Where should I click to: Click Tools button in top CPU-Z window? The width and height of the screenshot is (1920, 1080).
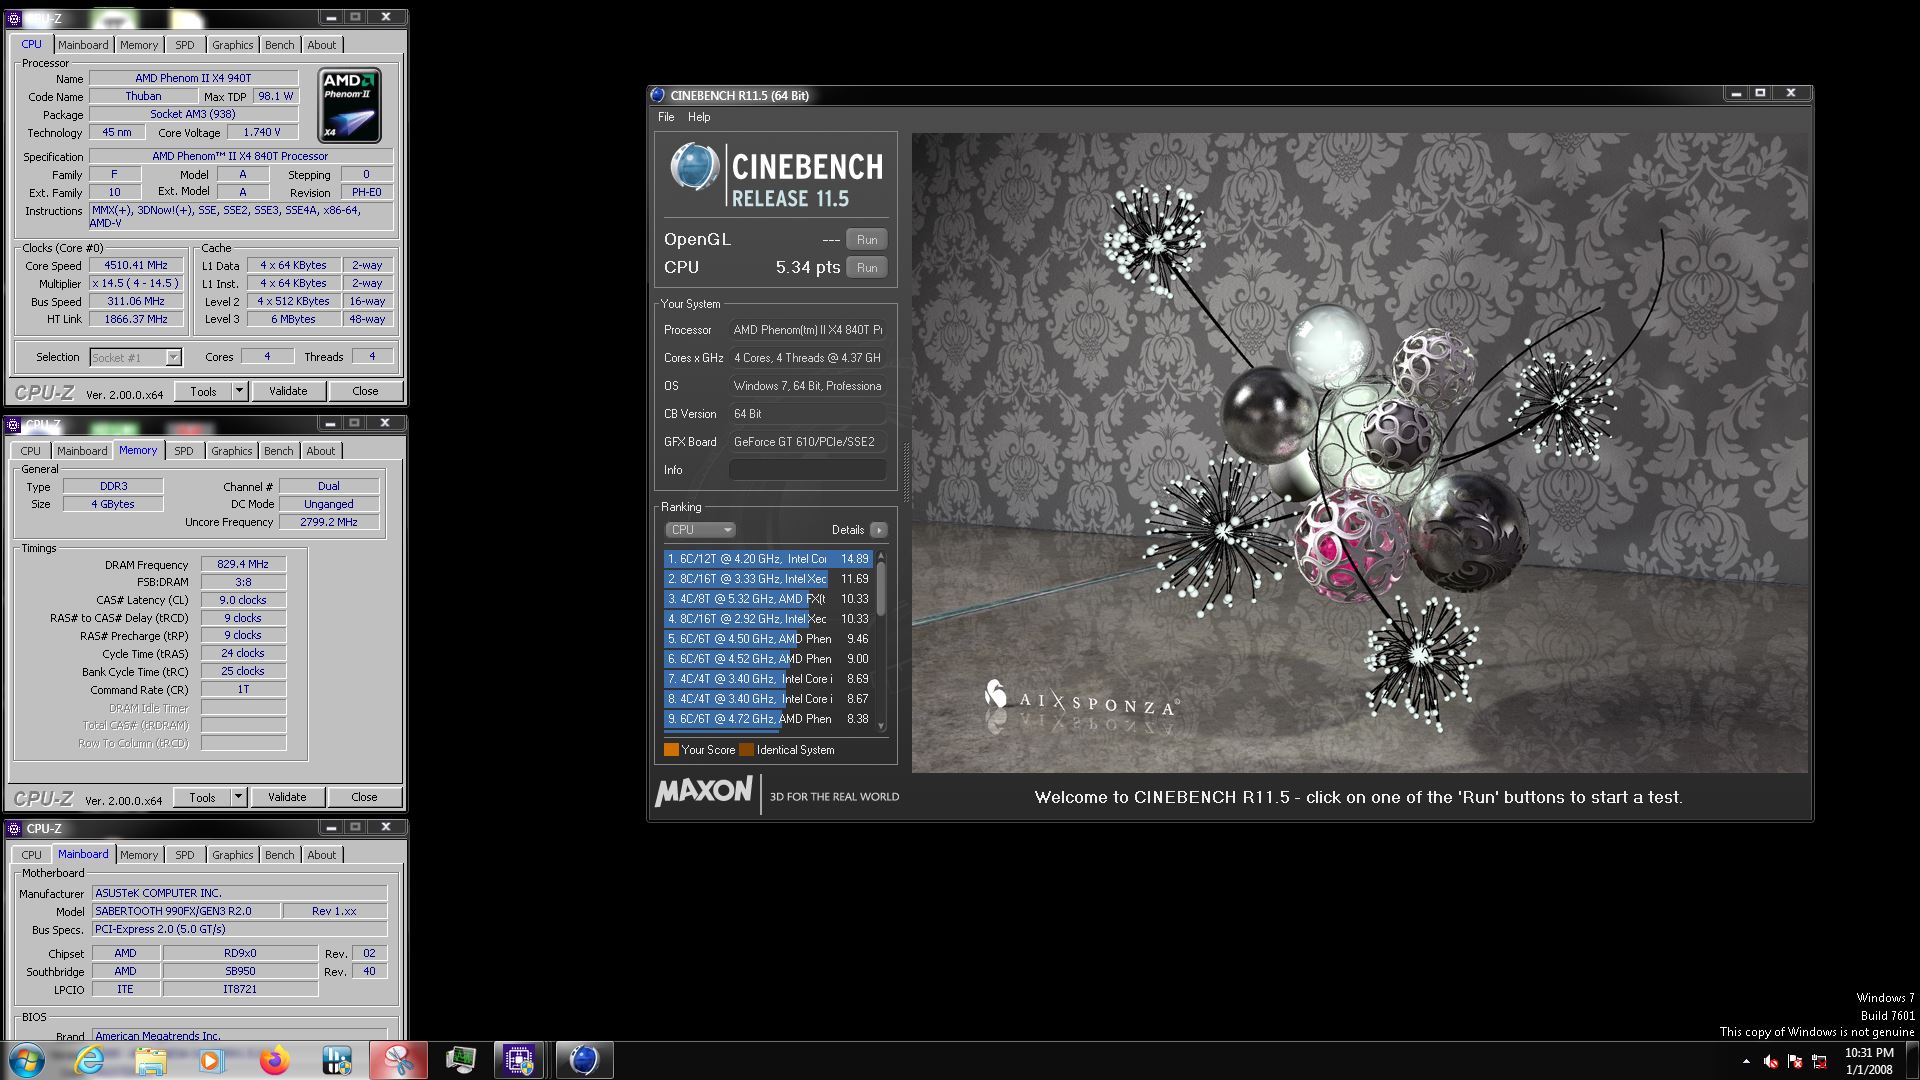pyautogui.click(x=203, y=391)
